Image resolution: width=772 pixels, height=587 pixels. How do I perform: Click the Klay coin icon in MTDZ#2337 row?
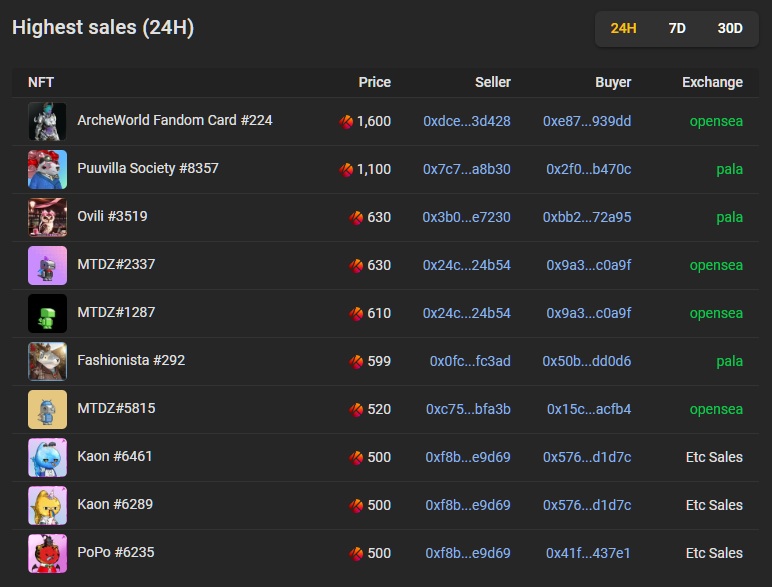pyautogui.click(x=356, y=266)
